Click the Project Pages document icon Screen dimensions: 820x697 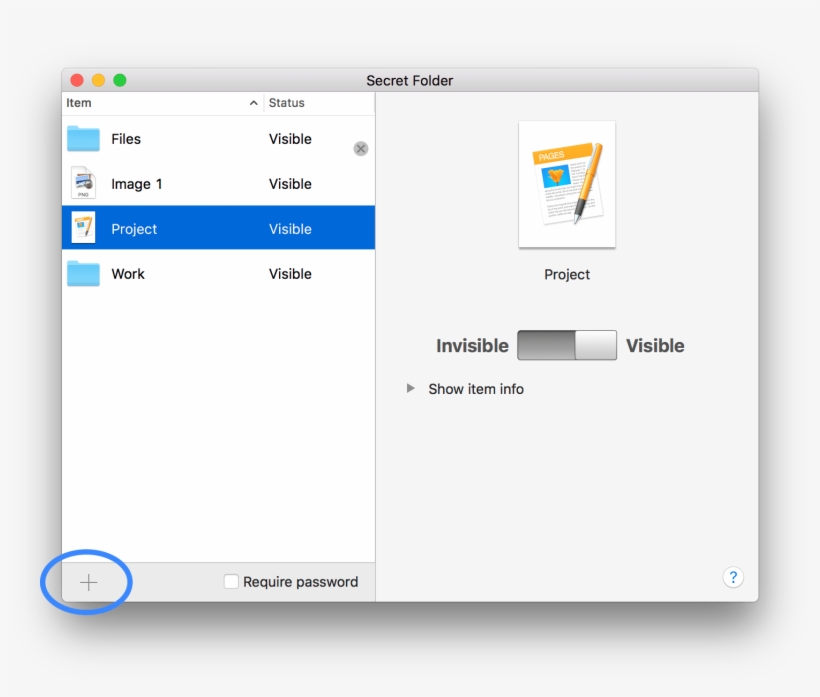pyautogui.click(x=84, y=228)
